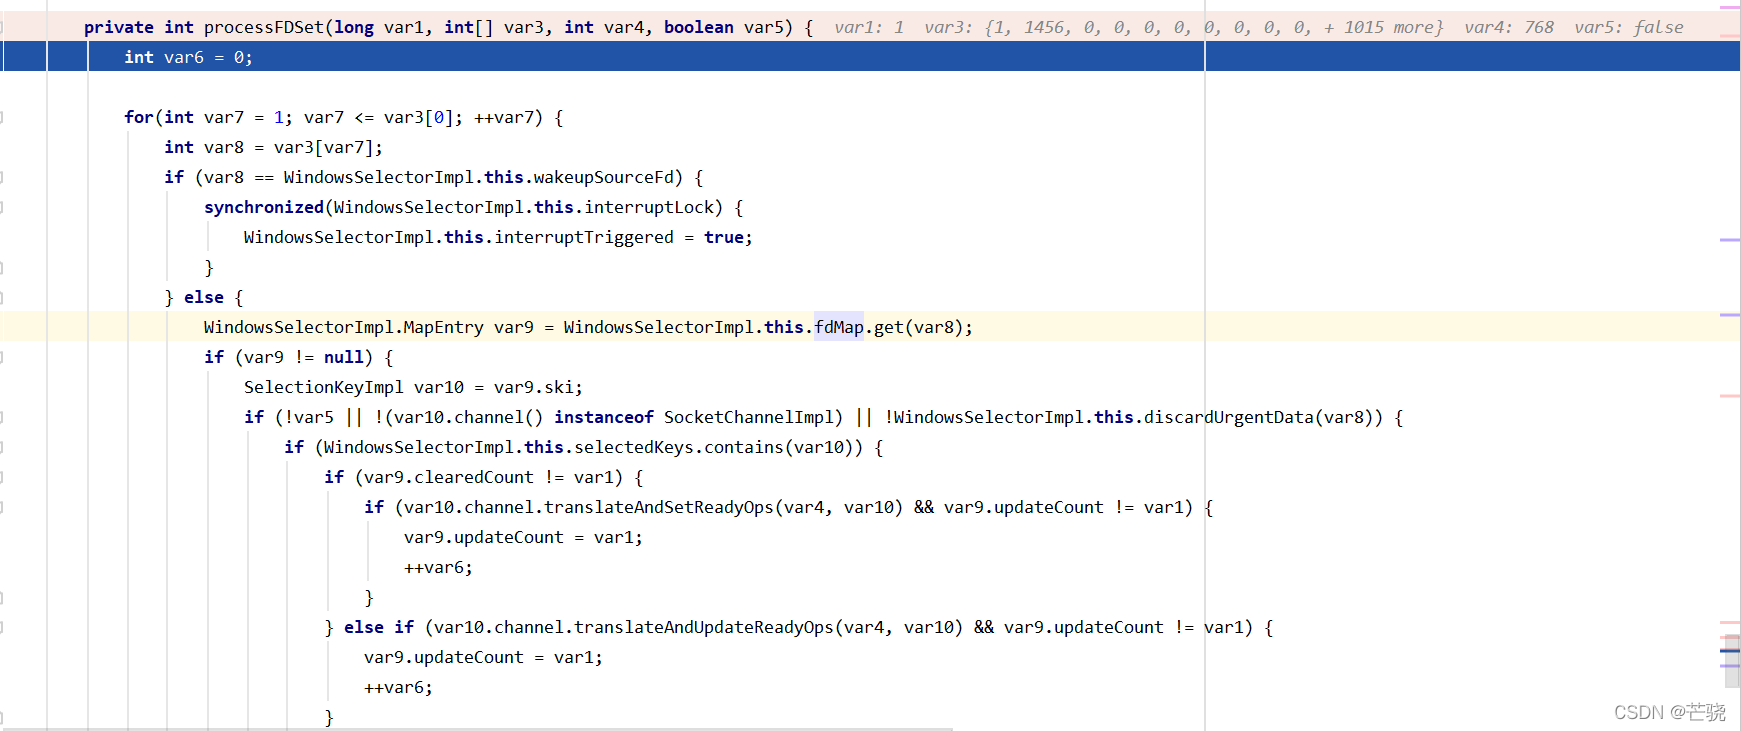Collapse the for loop using its gutter fold marker
This screenshot has height=731, width=1741.
click(2, 118)
